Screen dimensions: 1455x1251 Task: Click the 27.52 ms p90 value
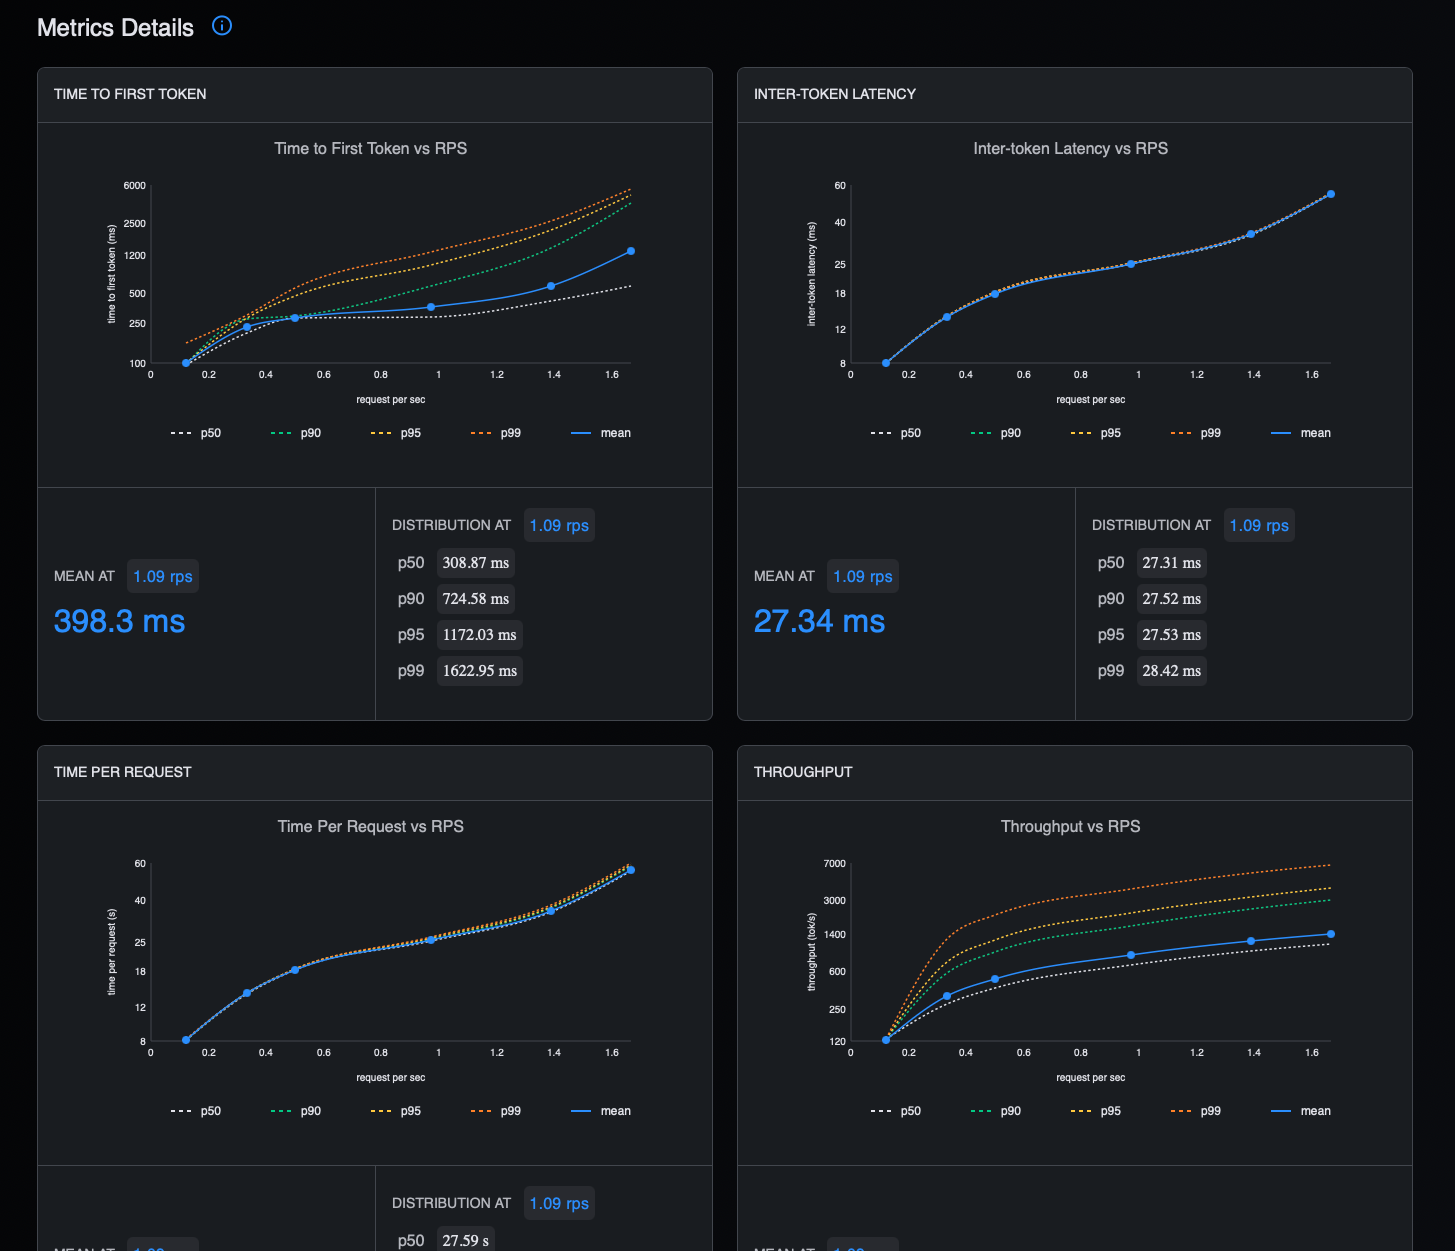[1172, 599]
